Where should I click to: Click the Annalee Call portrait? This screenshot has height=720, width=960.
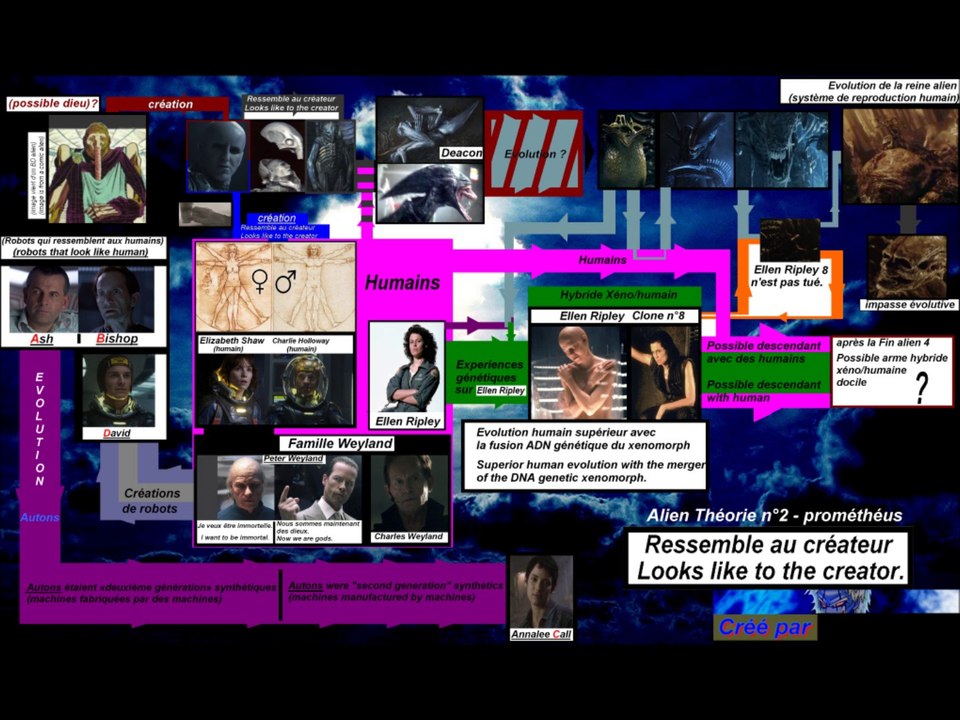pos(541,592)
